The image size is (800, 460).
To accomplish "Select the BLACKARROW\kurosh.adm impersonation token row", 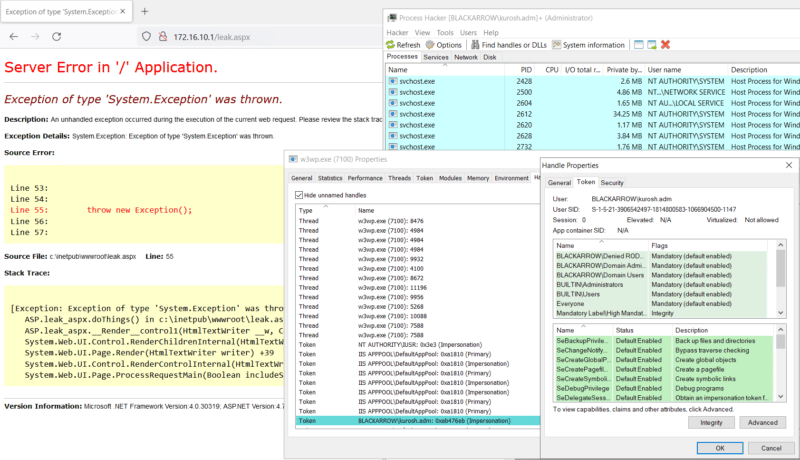I will 418,421.
